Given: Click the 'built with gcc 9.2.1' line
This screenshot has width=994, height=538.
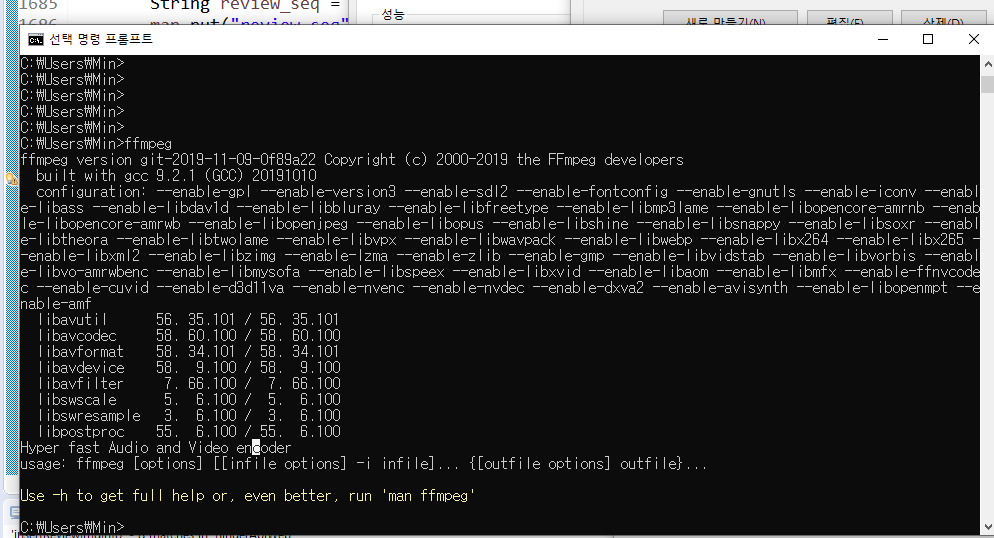Looking at the screenshot, I should [176, 176].
